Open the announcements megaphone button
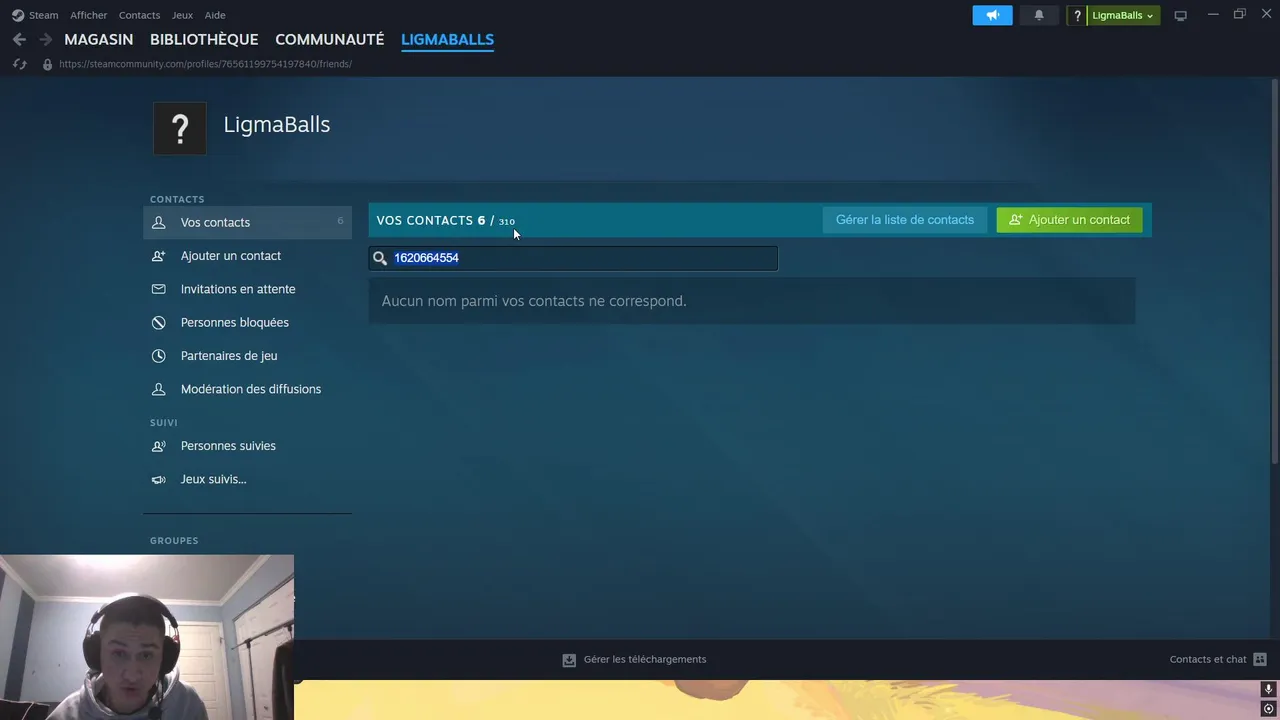The image size is (1280, 720). click(x=992, y=15)
